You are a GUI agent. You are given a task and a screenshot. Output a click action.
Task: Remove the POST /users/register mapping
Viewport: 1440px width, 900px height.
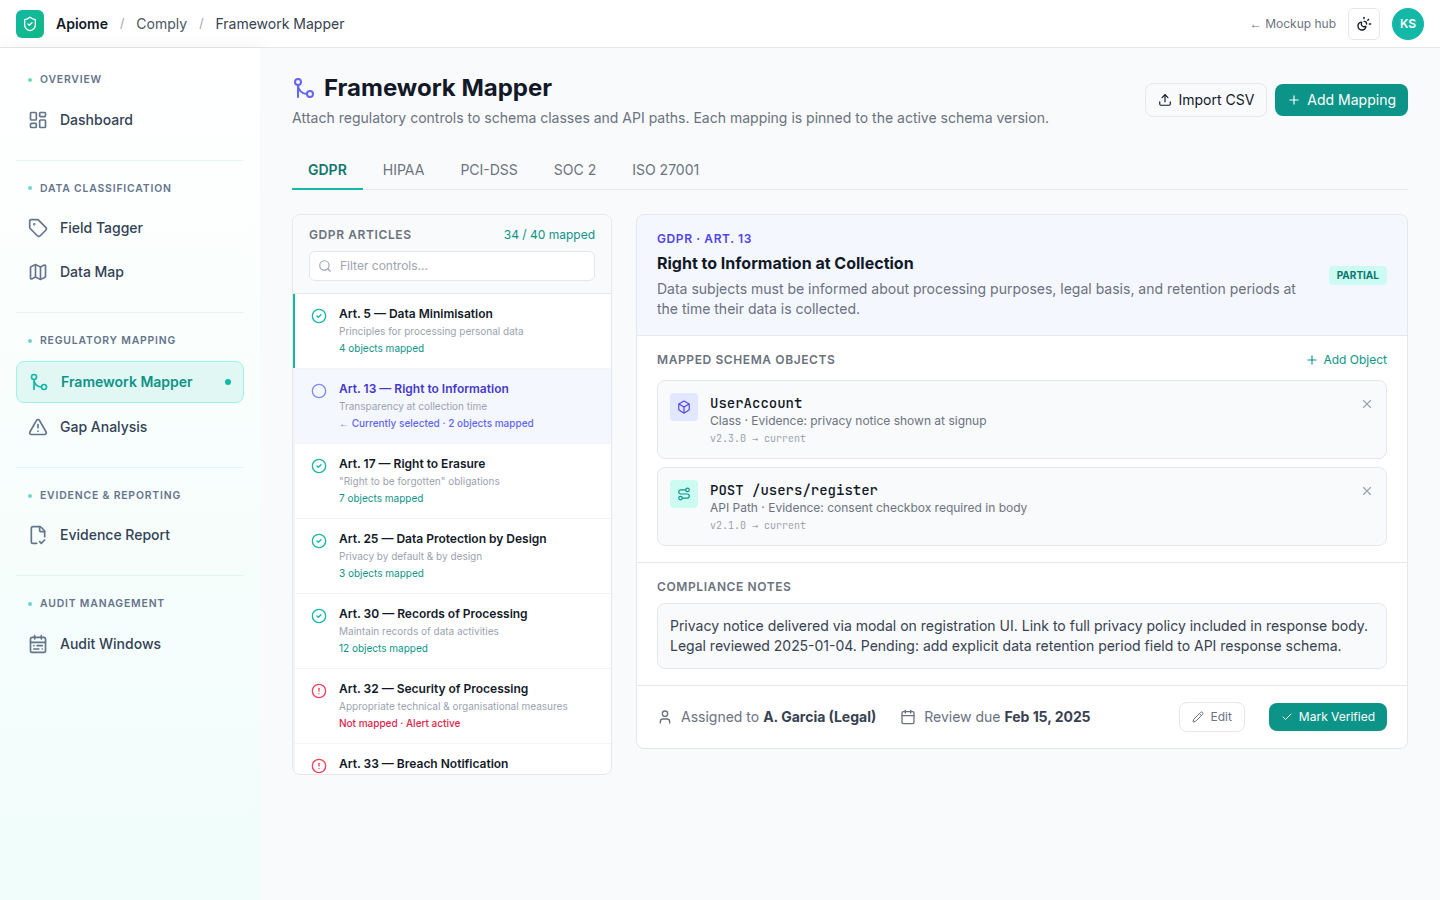1367,491
